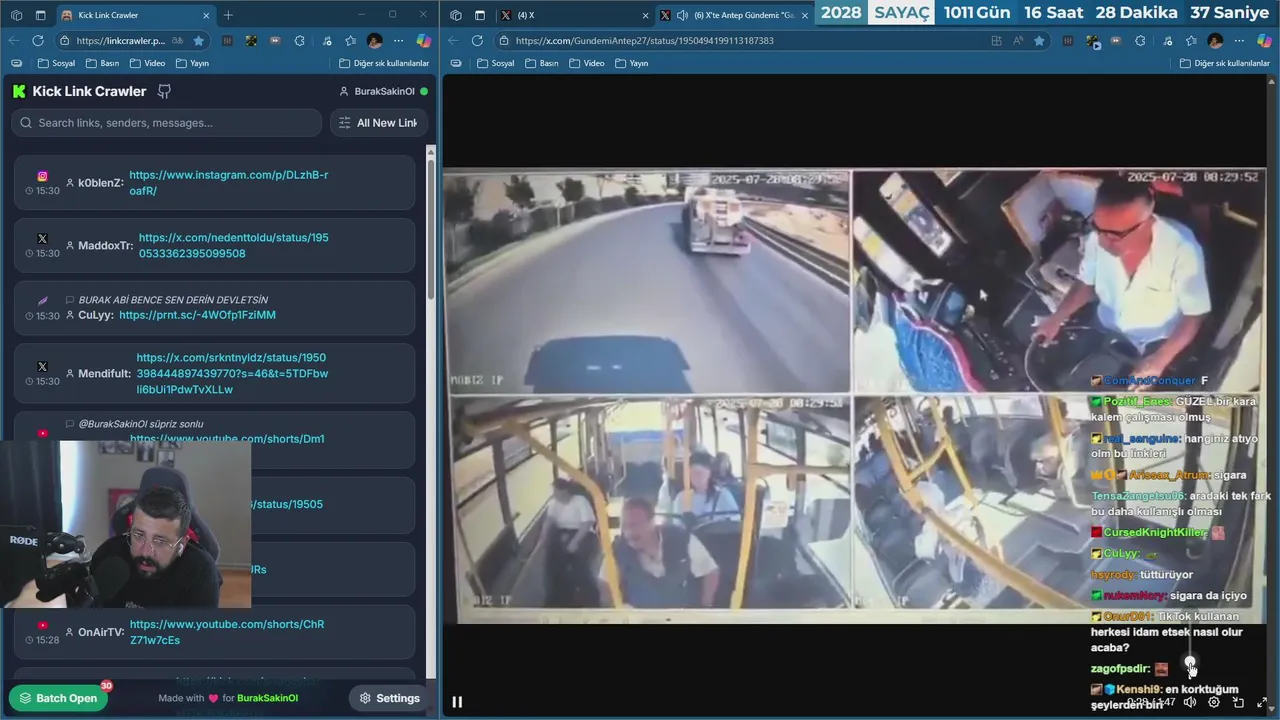Open OnAirTV's YouTube shorts link
This screenshot has width=1280, height=720.
click(227, 632)
